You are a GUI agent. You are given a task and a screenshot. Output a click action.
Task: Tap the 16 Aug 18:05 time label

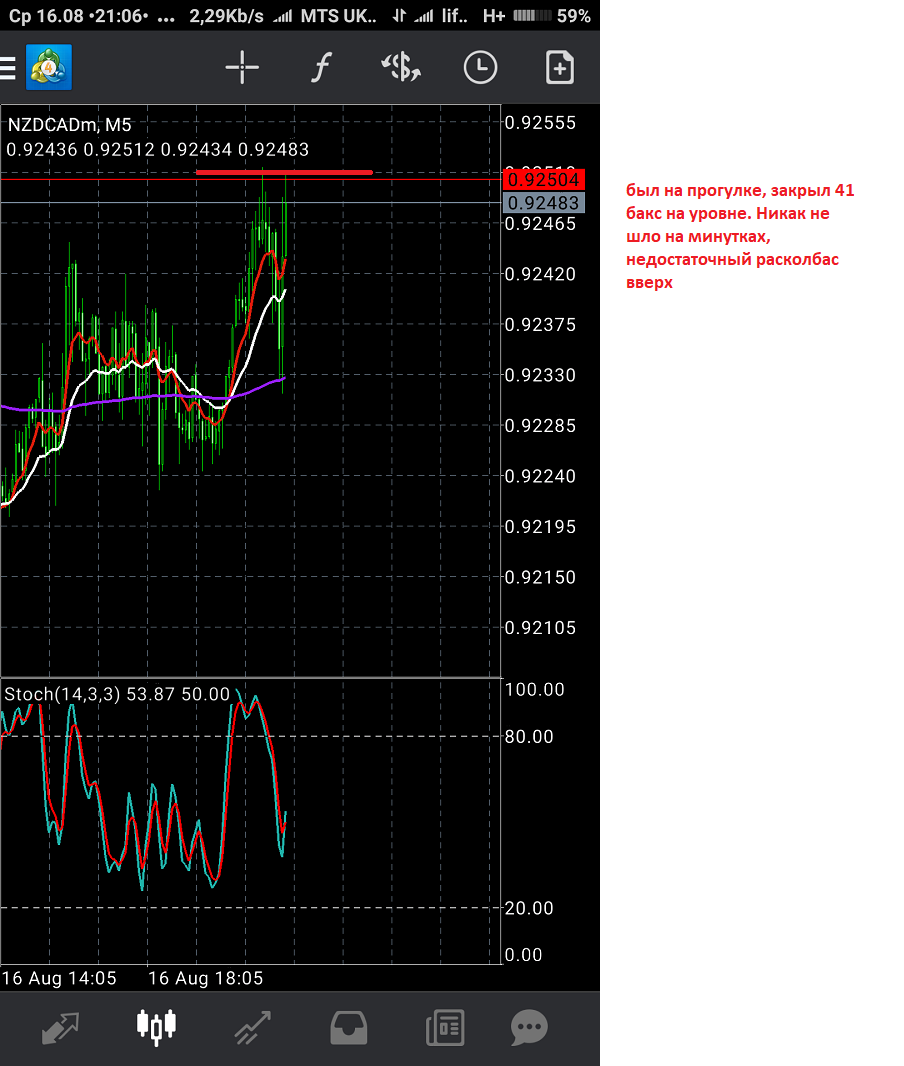click(206, 978)
